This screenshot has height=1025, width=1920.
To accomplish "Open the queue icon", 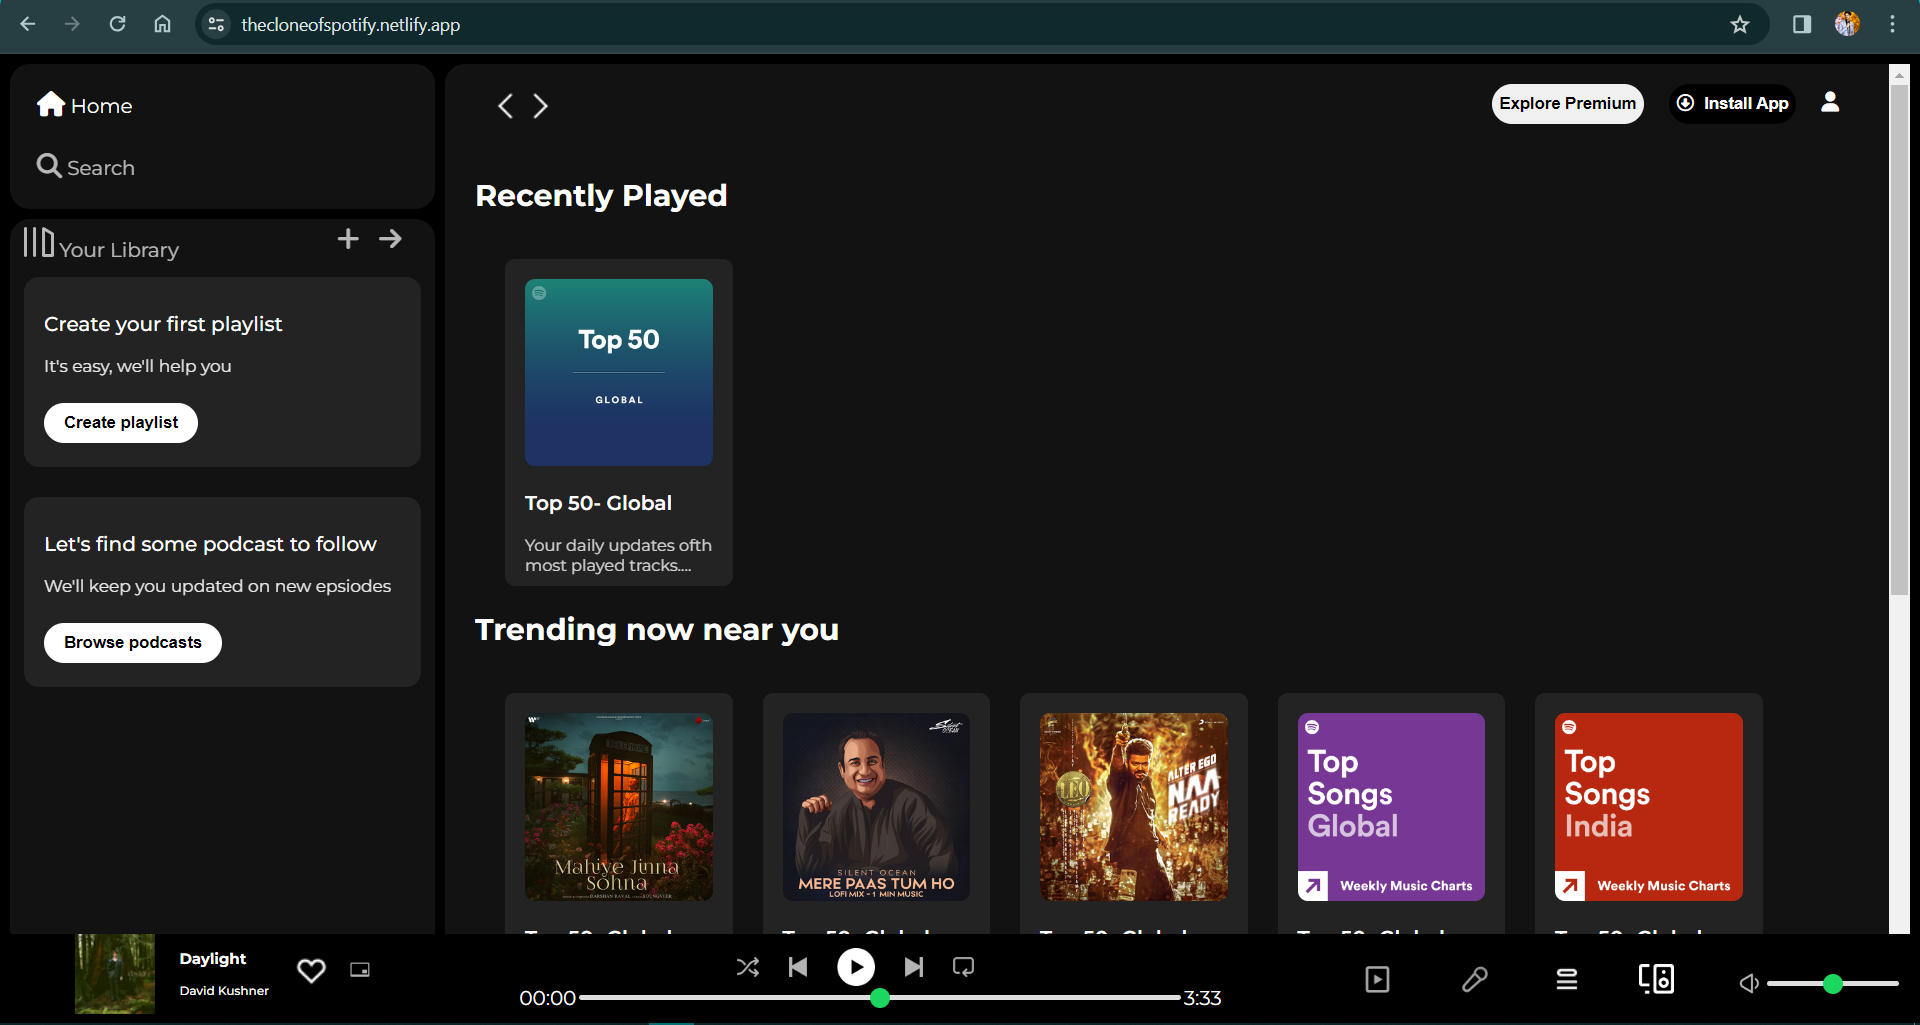I will (x=1567, y=980).
